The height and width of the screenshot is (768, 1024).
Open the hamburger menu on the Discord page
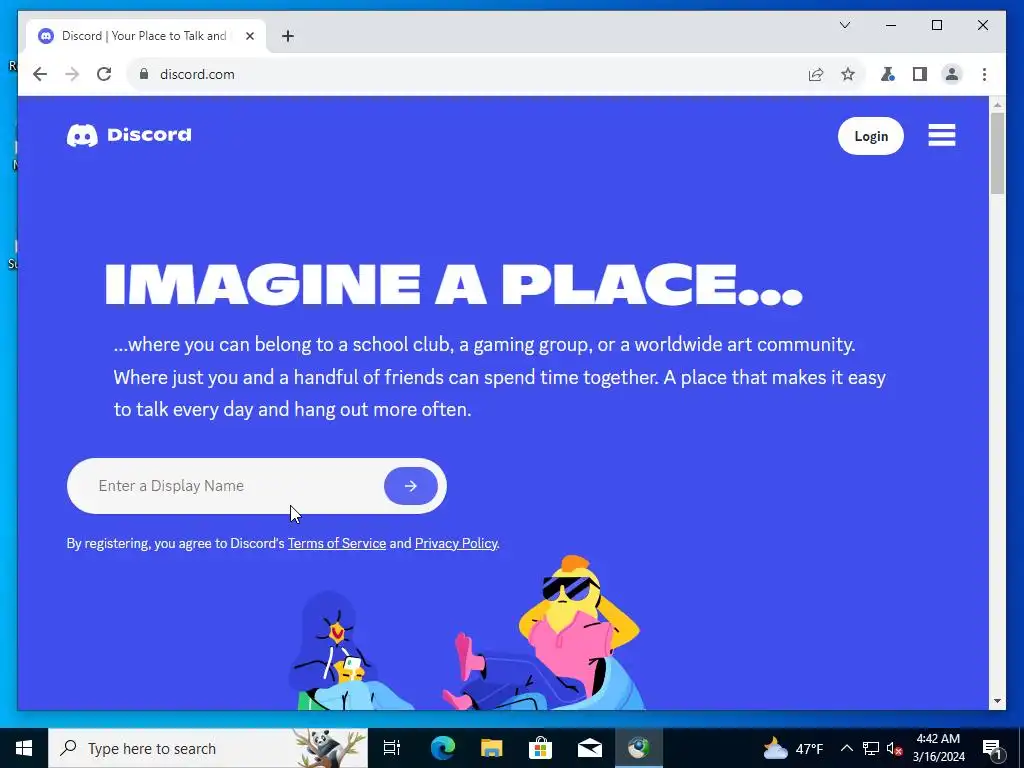coord(941,135)
